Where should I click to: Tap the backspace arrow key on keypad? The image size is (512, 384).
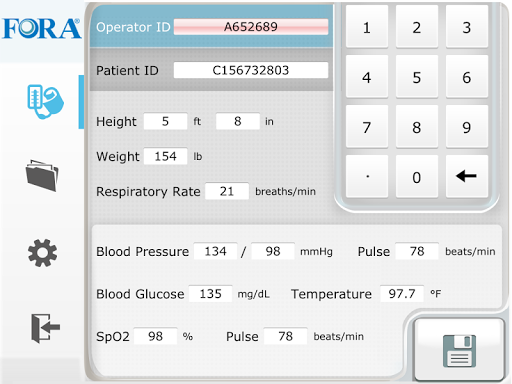click(467, 176)
